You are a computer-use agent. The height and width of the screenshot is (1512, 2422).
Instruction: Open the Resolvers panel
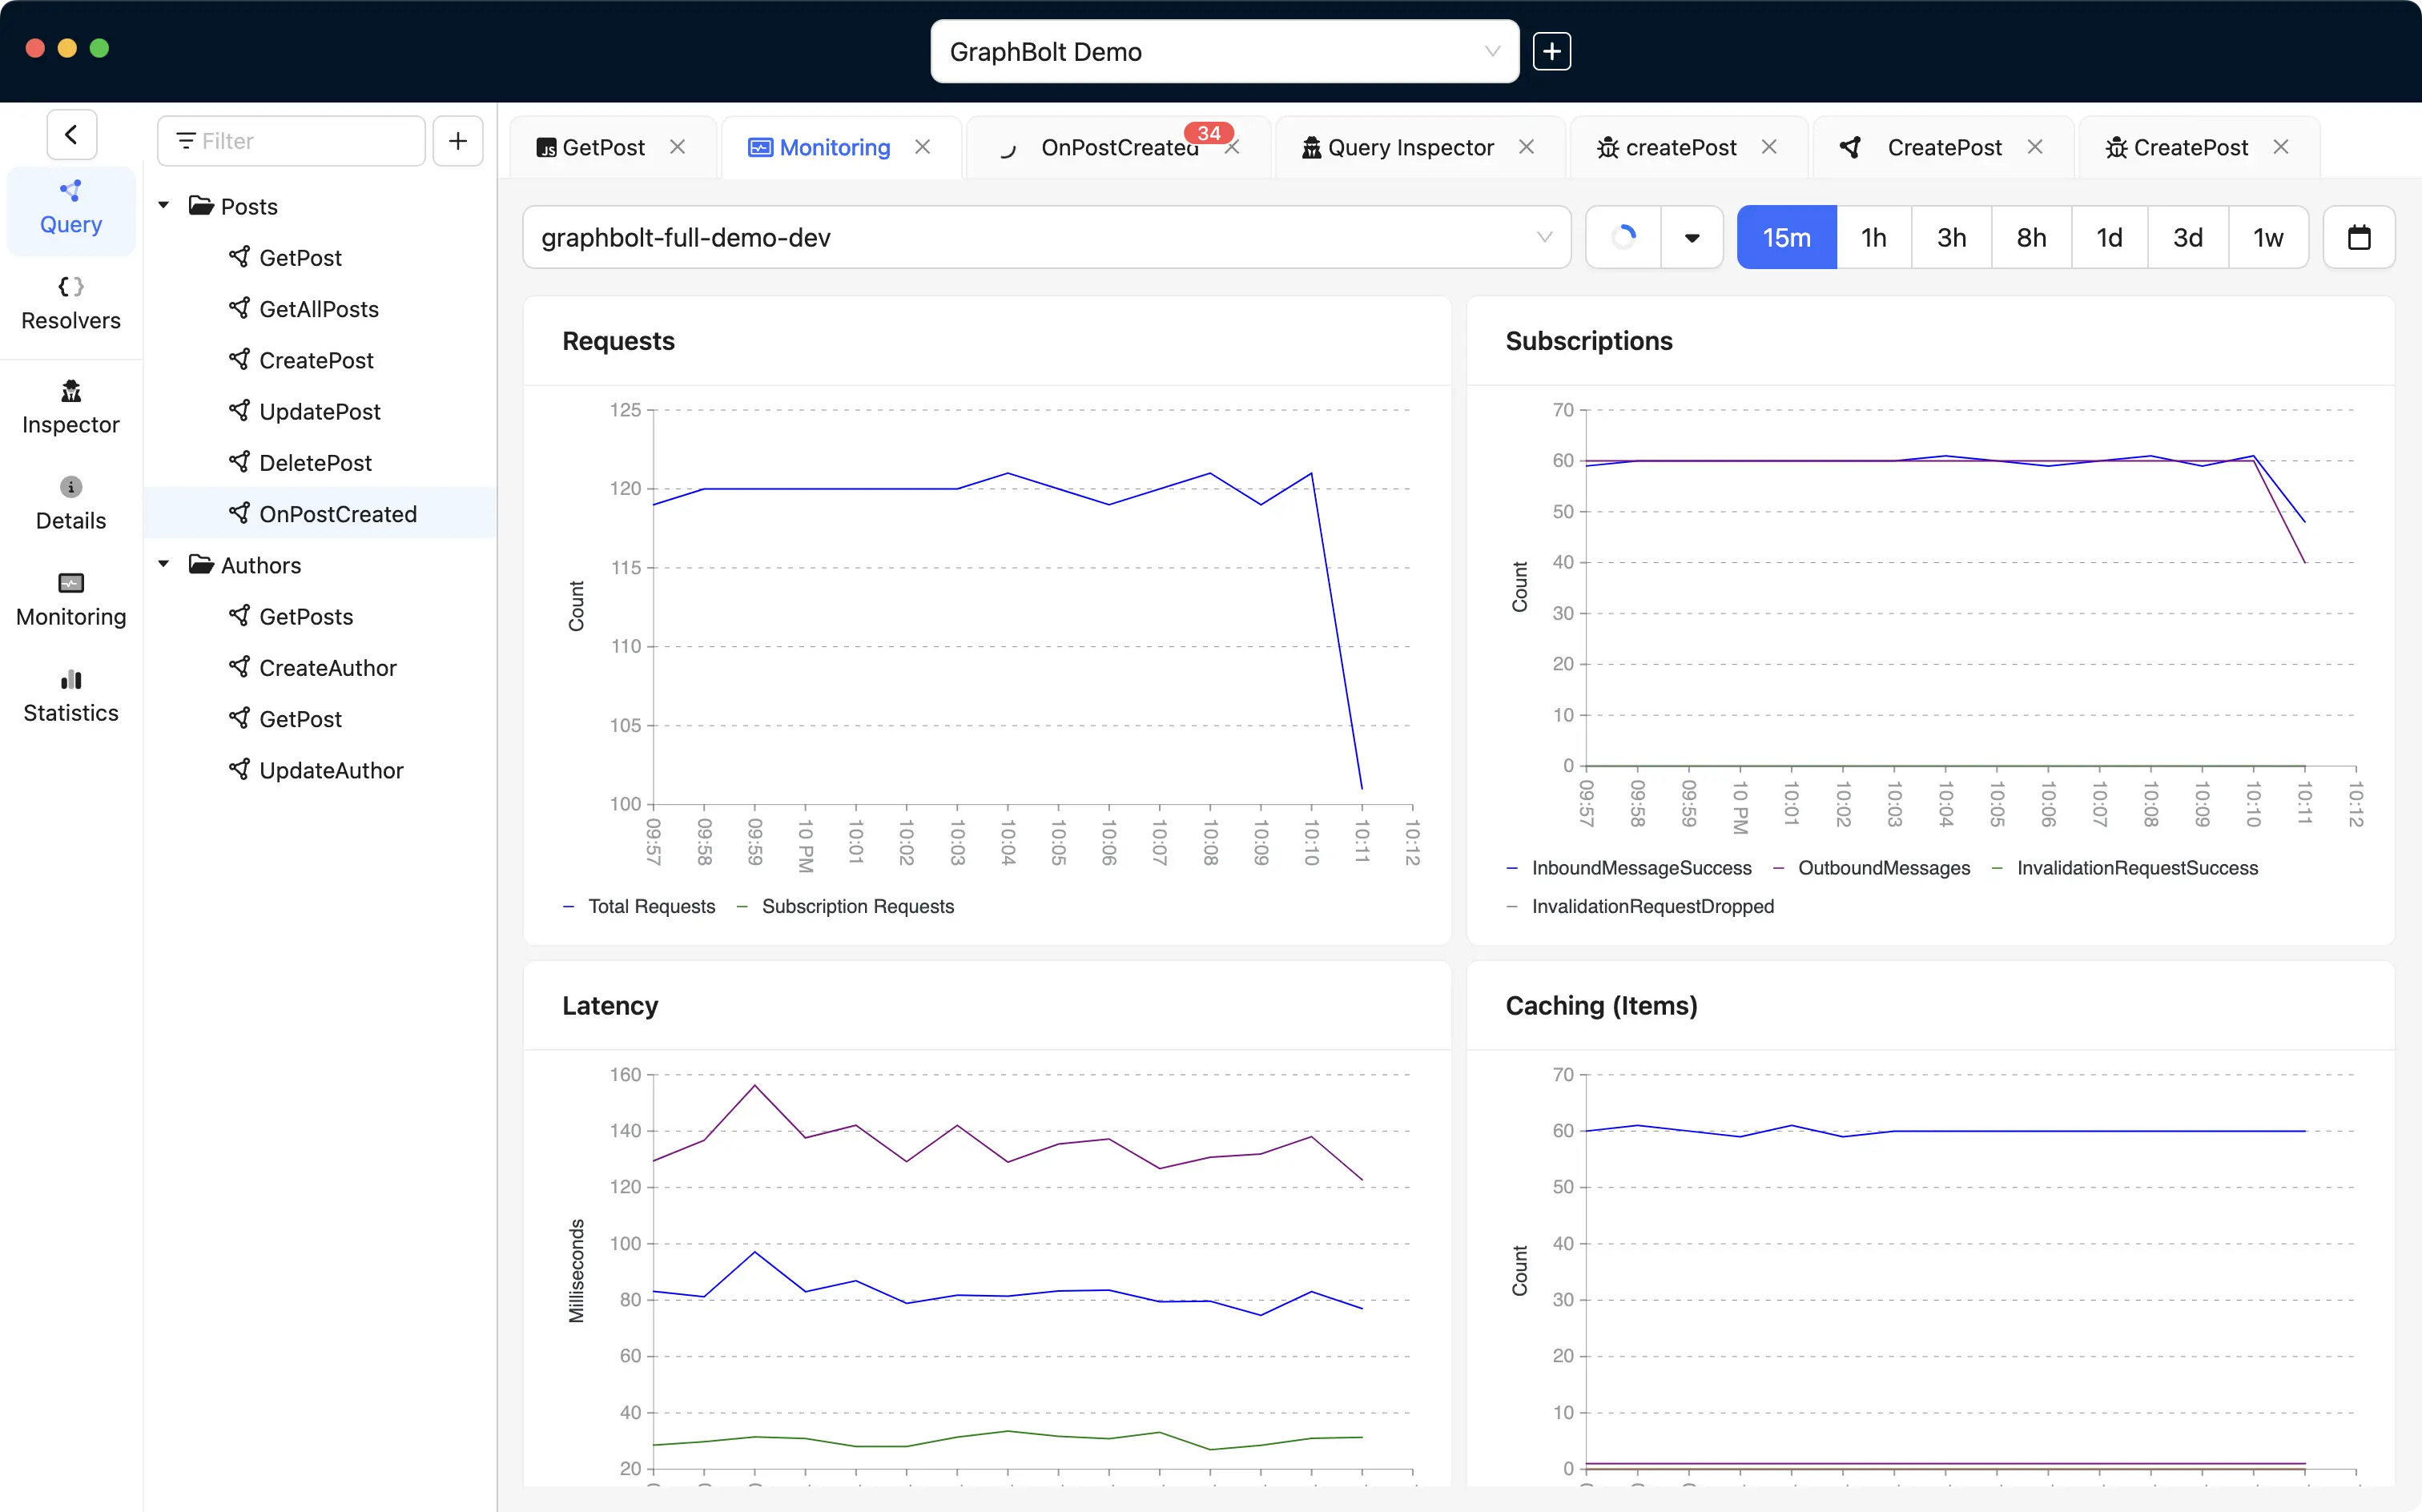[x=70, y=302]
